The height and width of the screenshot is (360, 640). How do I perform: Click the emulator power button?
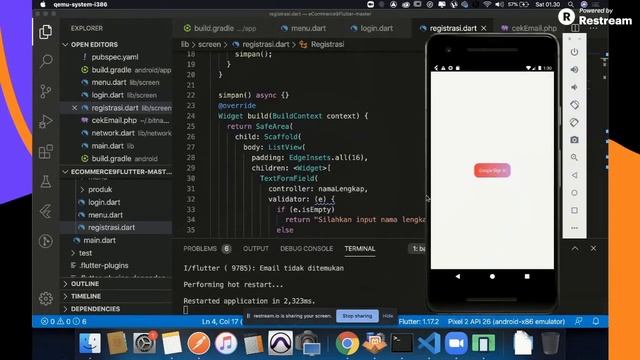point(574,52)
